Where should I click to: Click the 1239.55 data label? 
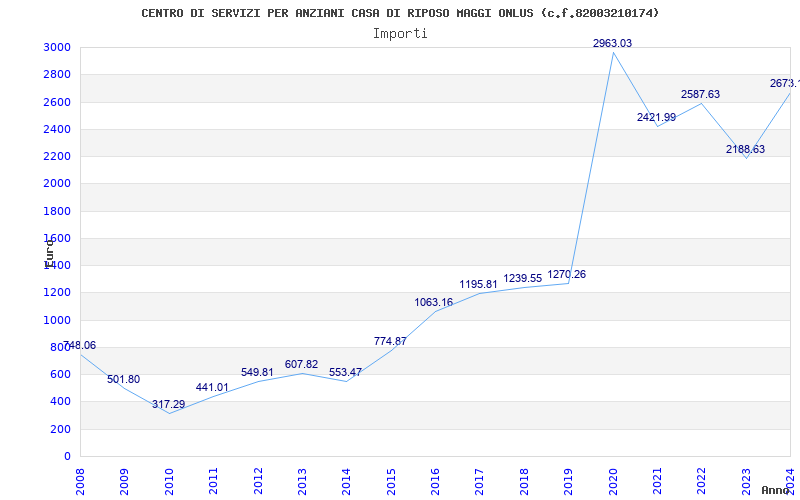pyautogui.click(x=522, y=278)
